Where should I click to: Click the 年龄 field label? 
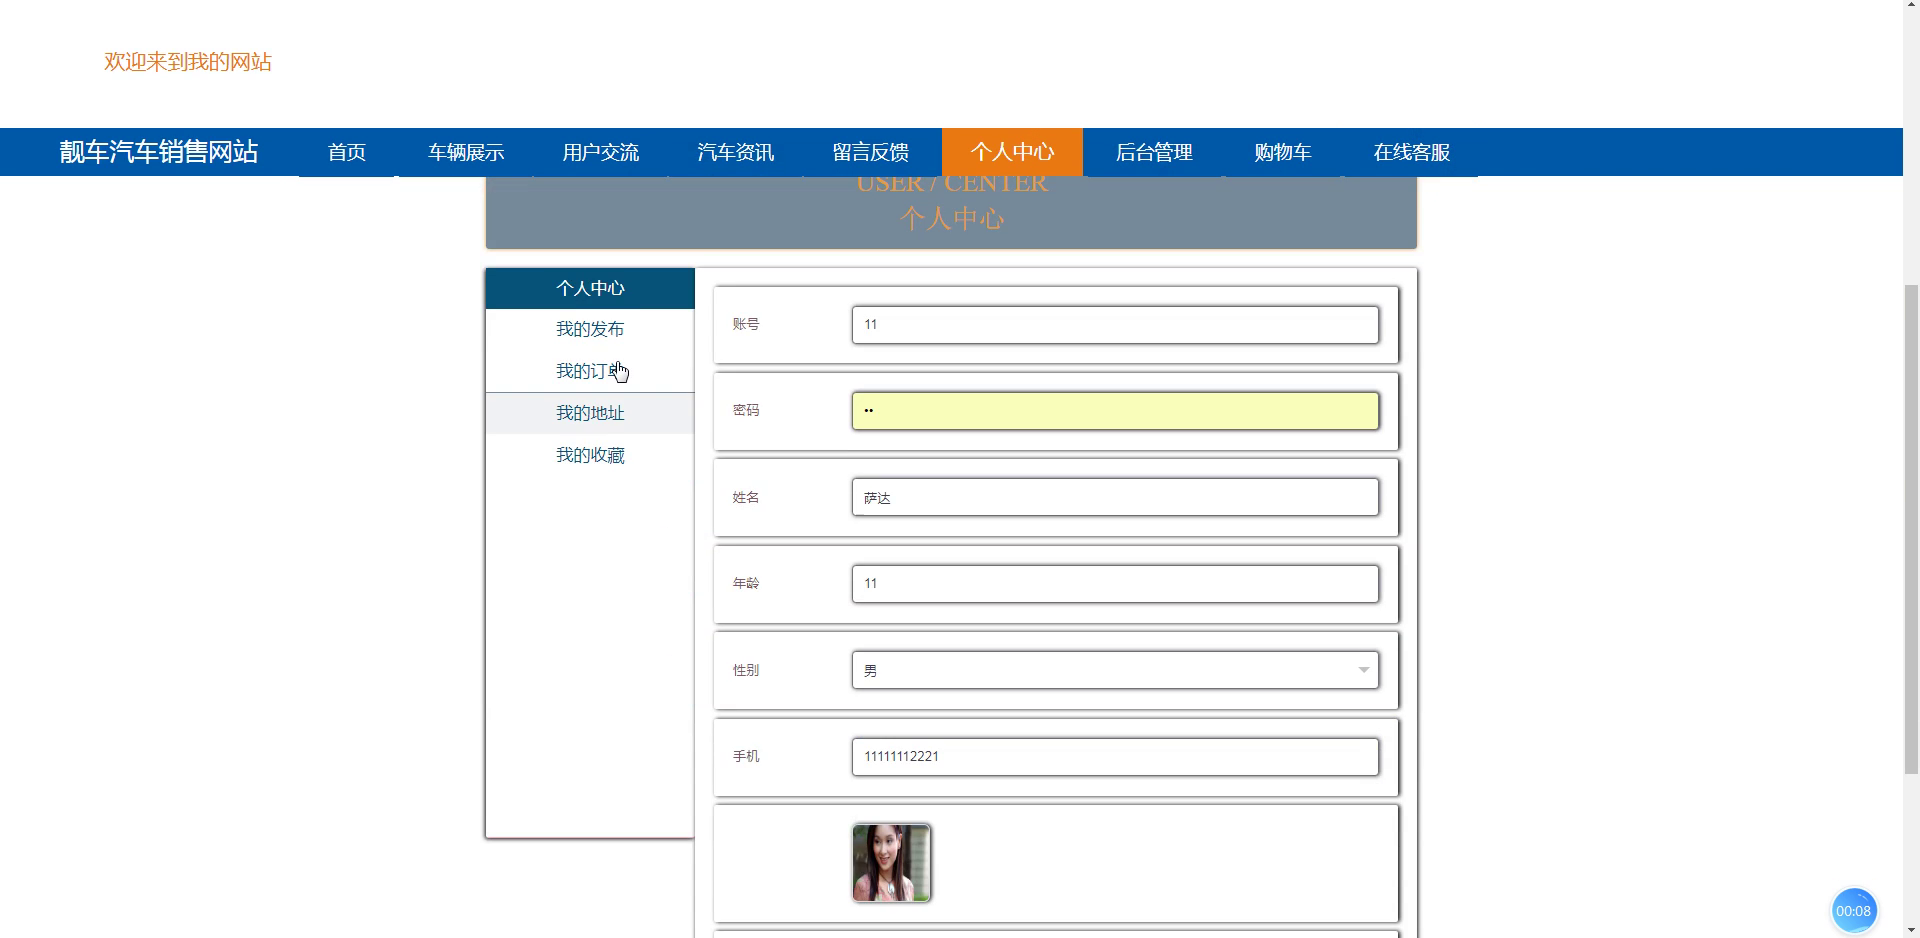click(746, 583)
